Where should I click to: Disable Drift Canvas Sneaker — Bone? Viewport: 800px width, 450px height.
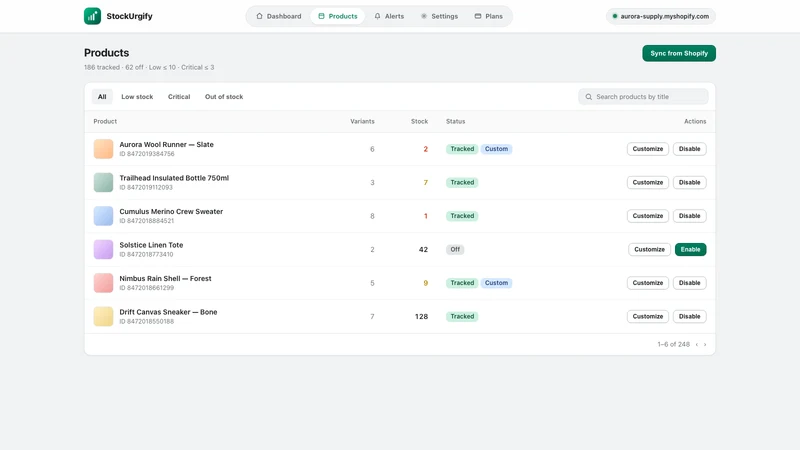pyautogui.click(x=689, y=316)
